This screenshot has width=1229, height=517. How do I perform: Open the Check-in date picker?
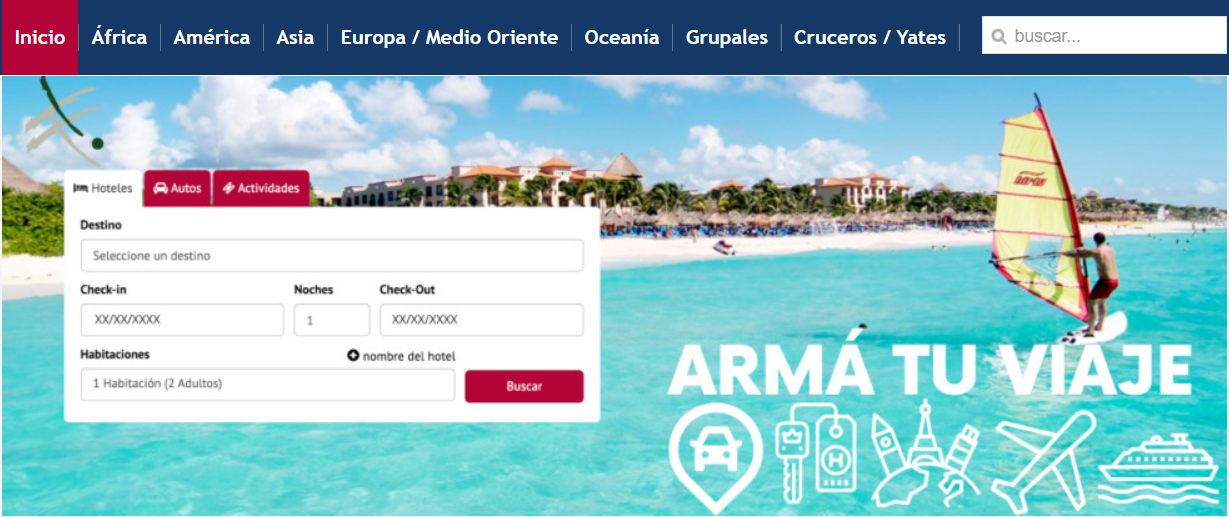coord(182,320)
